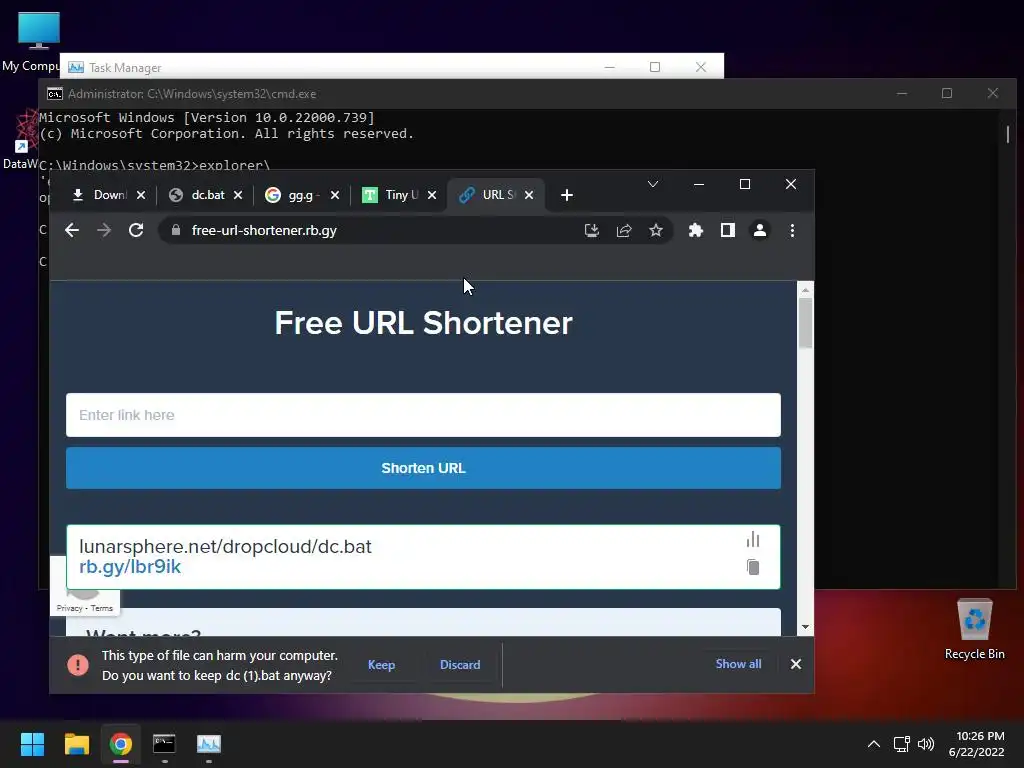
Task: Open Windows Start menu
Action: (32, 744)
